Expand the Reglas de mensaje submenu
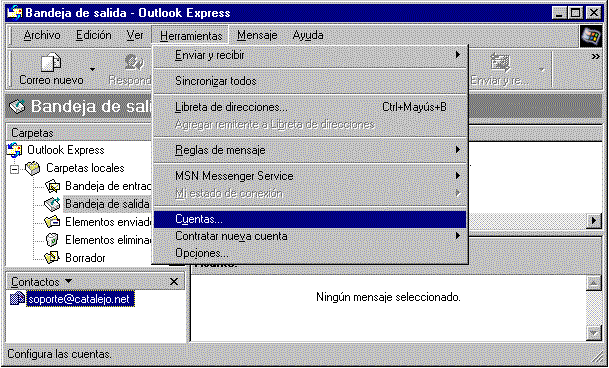 (310, 150)
